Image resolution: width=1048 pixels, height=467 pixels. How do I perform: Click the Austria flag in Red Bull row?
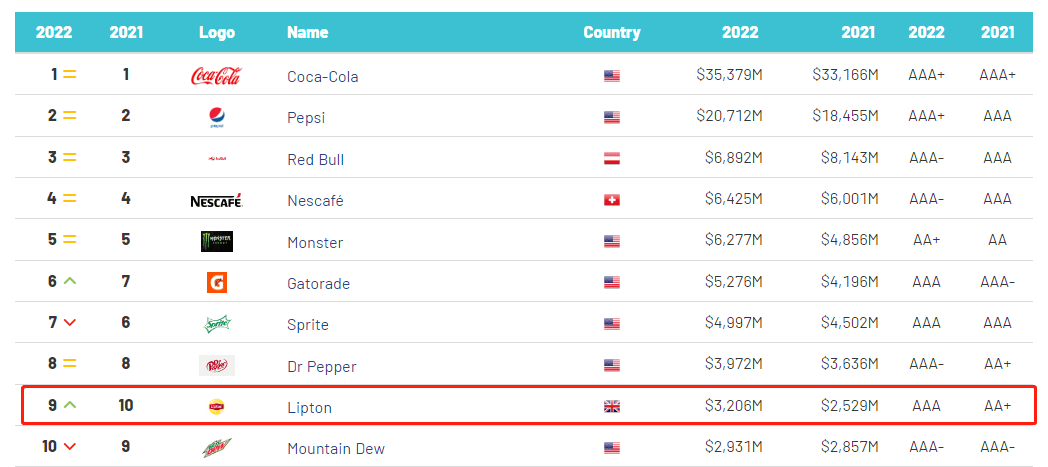point(612,159)
